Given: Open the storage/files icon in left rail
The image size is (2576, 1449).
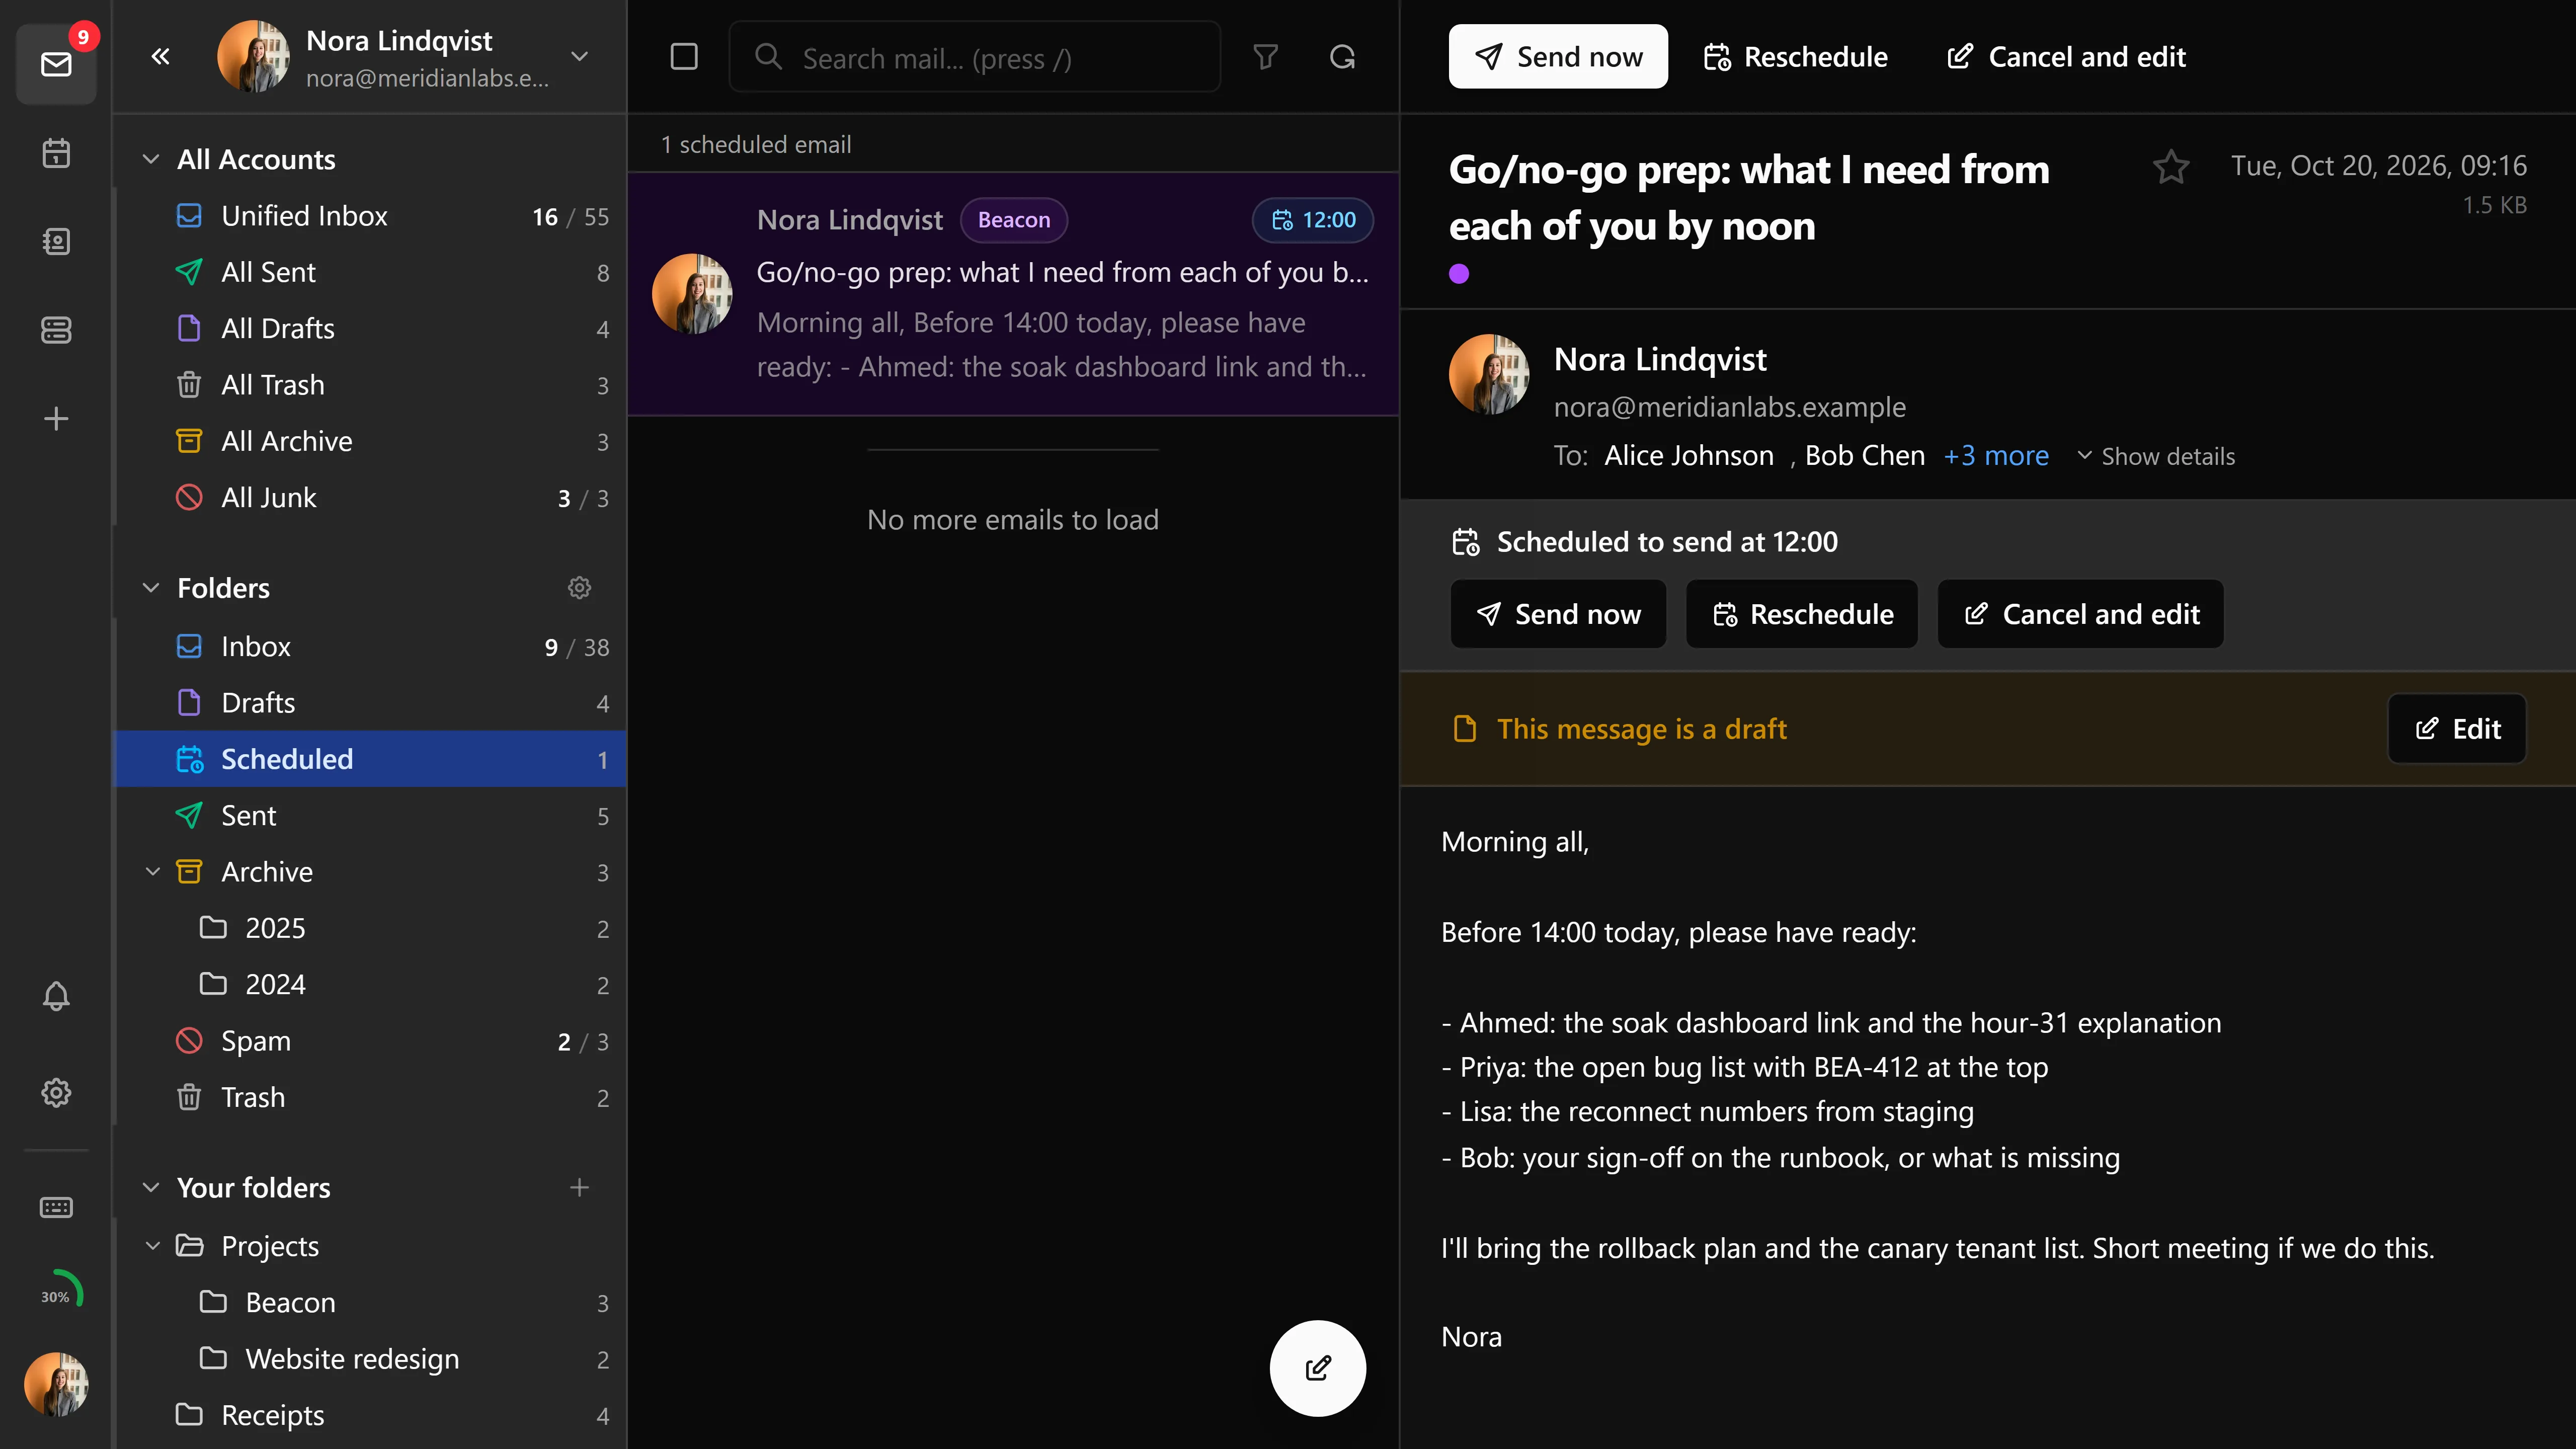Looking at the screenshot, I should coord(56,330).
